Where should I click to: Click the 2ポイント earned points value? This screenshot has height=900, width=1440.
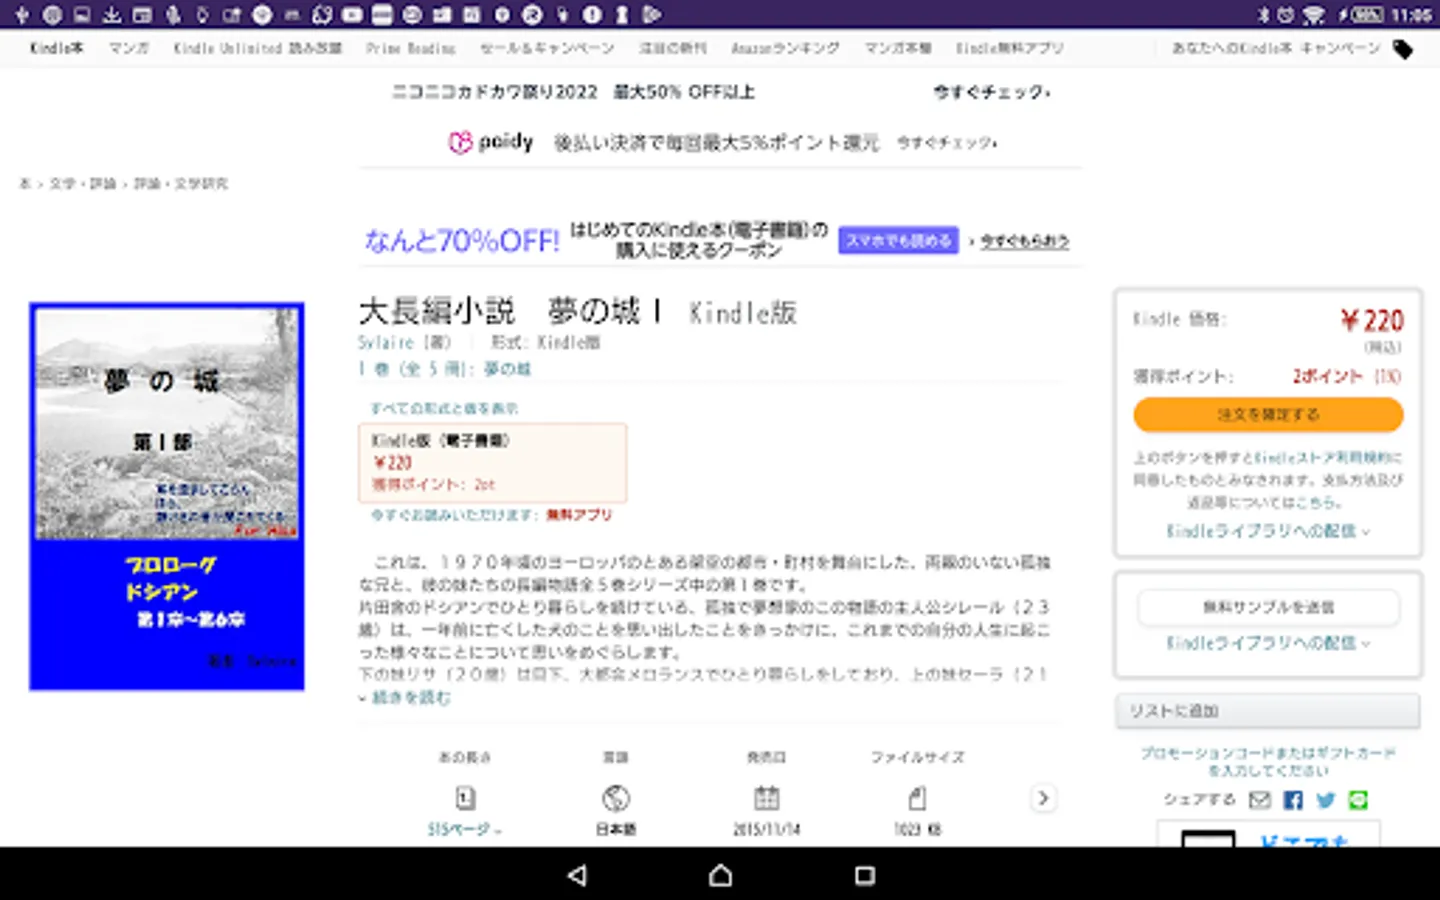(1327, 376)
